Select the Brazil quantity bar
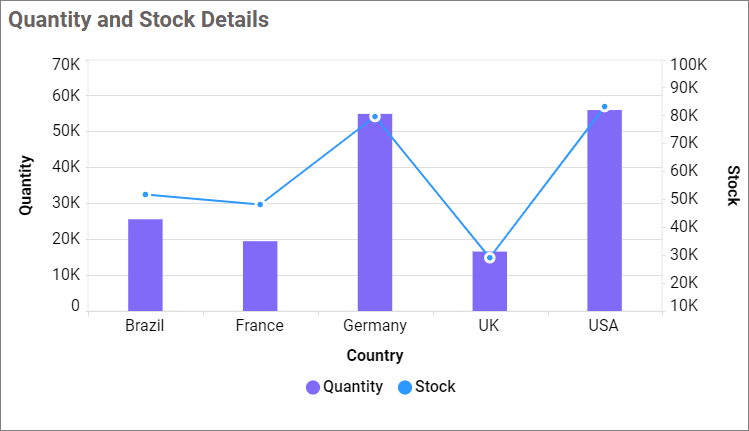This screenshot has height=431, width=749. click(145, 265)
